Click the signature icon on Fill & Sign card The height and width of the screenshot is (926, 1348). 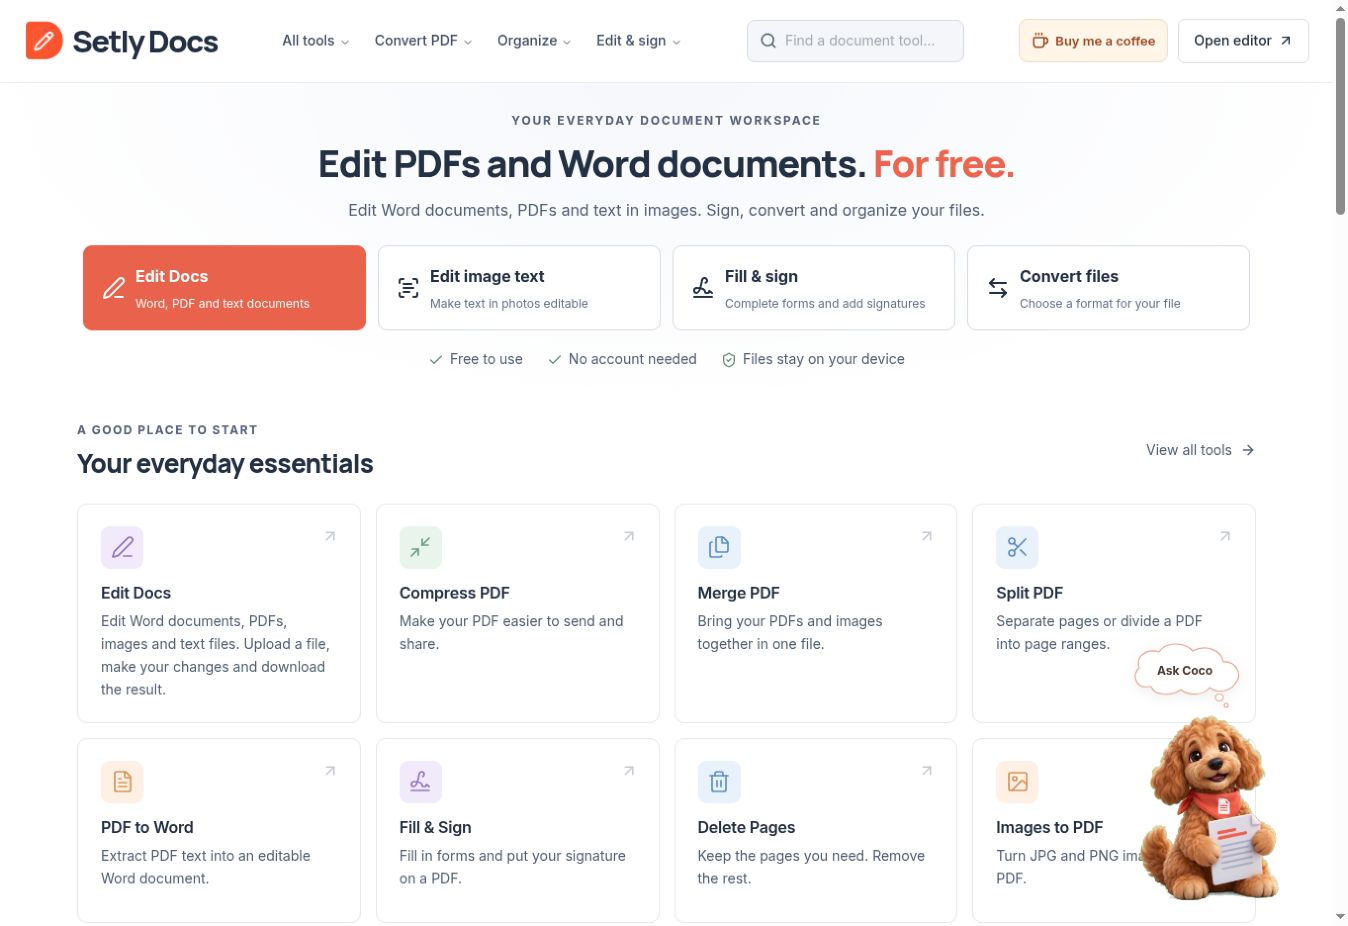point(420,782)
